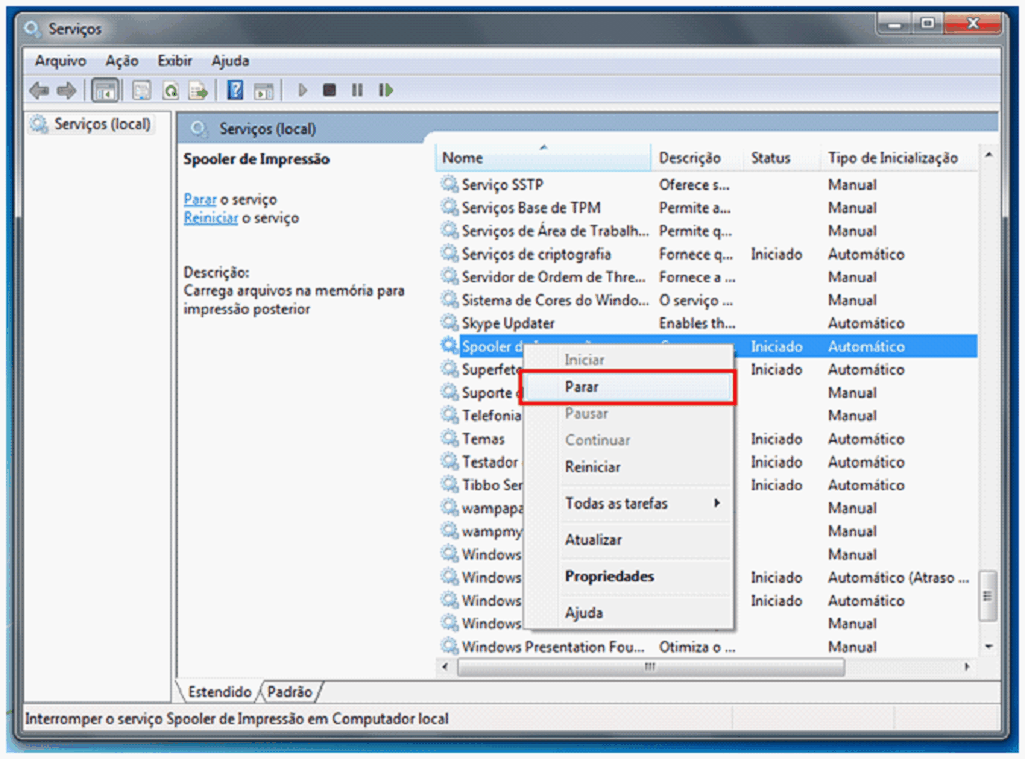Toggle the show/hide console tree icon

coord(104,91)
